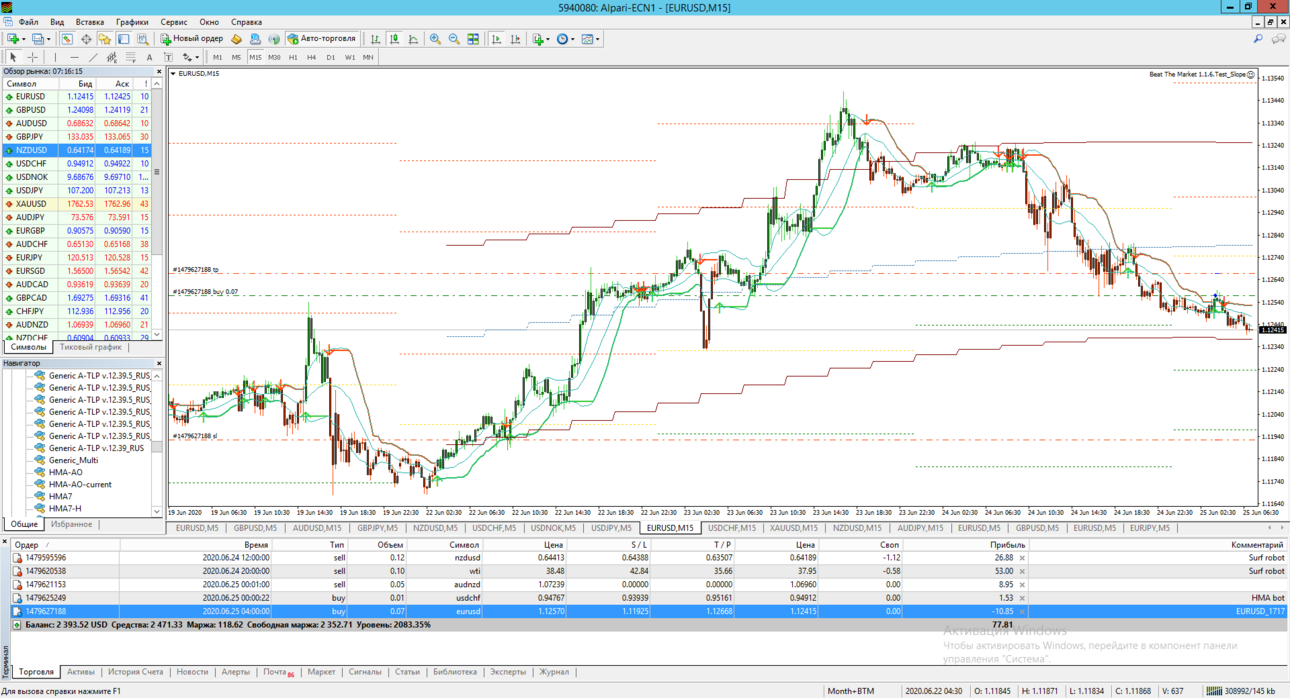Screen dimensions: 1290x698
Task: Toggle chart auto scroll
Action: [x=496, y=39]
